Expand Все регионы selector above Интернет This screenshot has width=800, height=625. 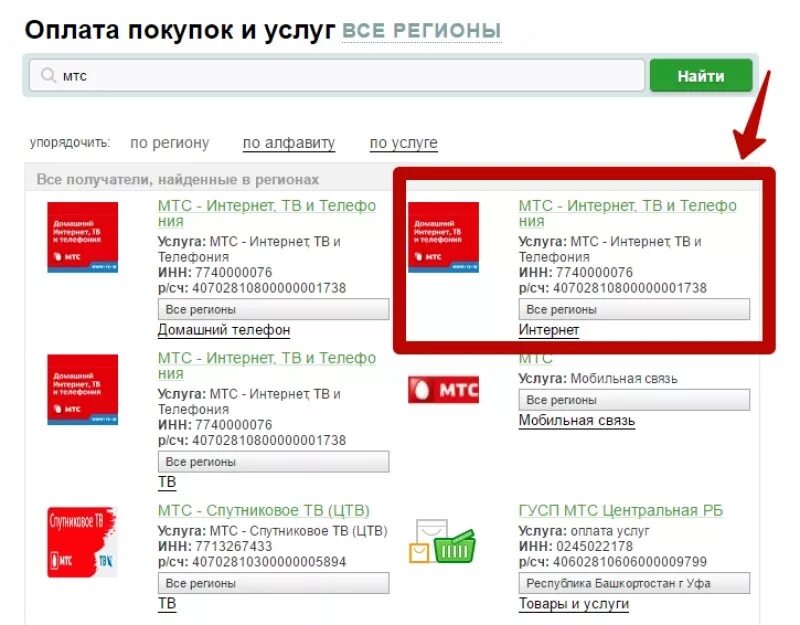pos(634,309)
